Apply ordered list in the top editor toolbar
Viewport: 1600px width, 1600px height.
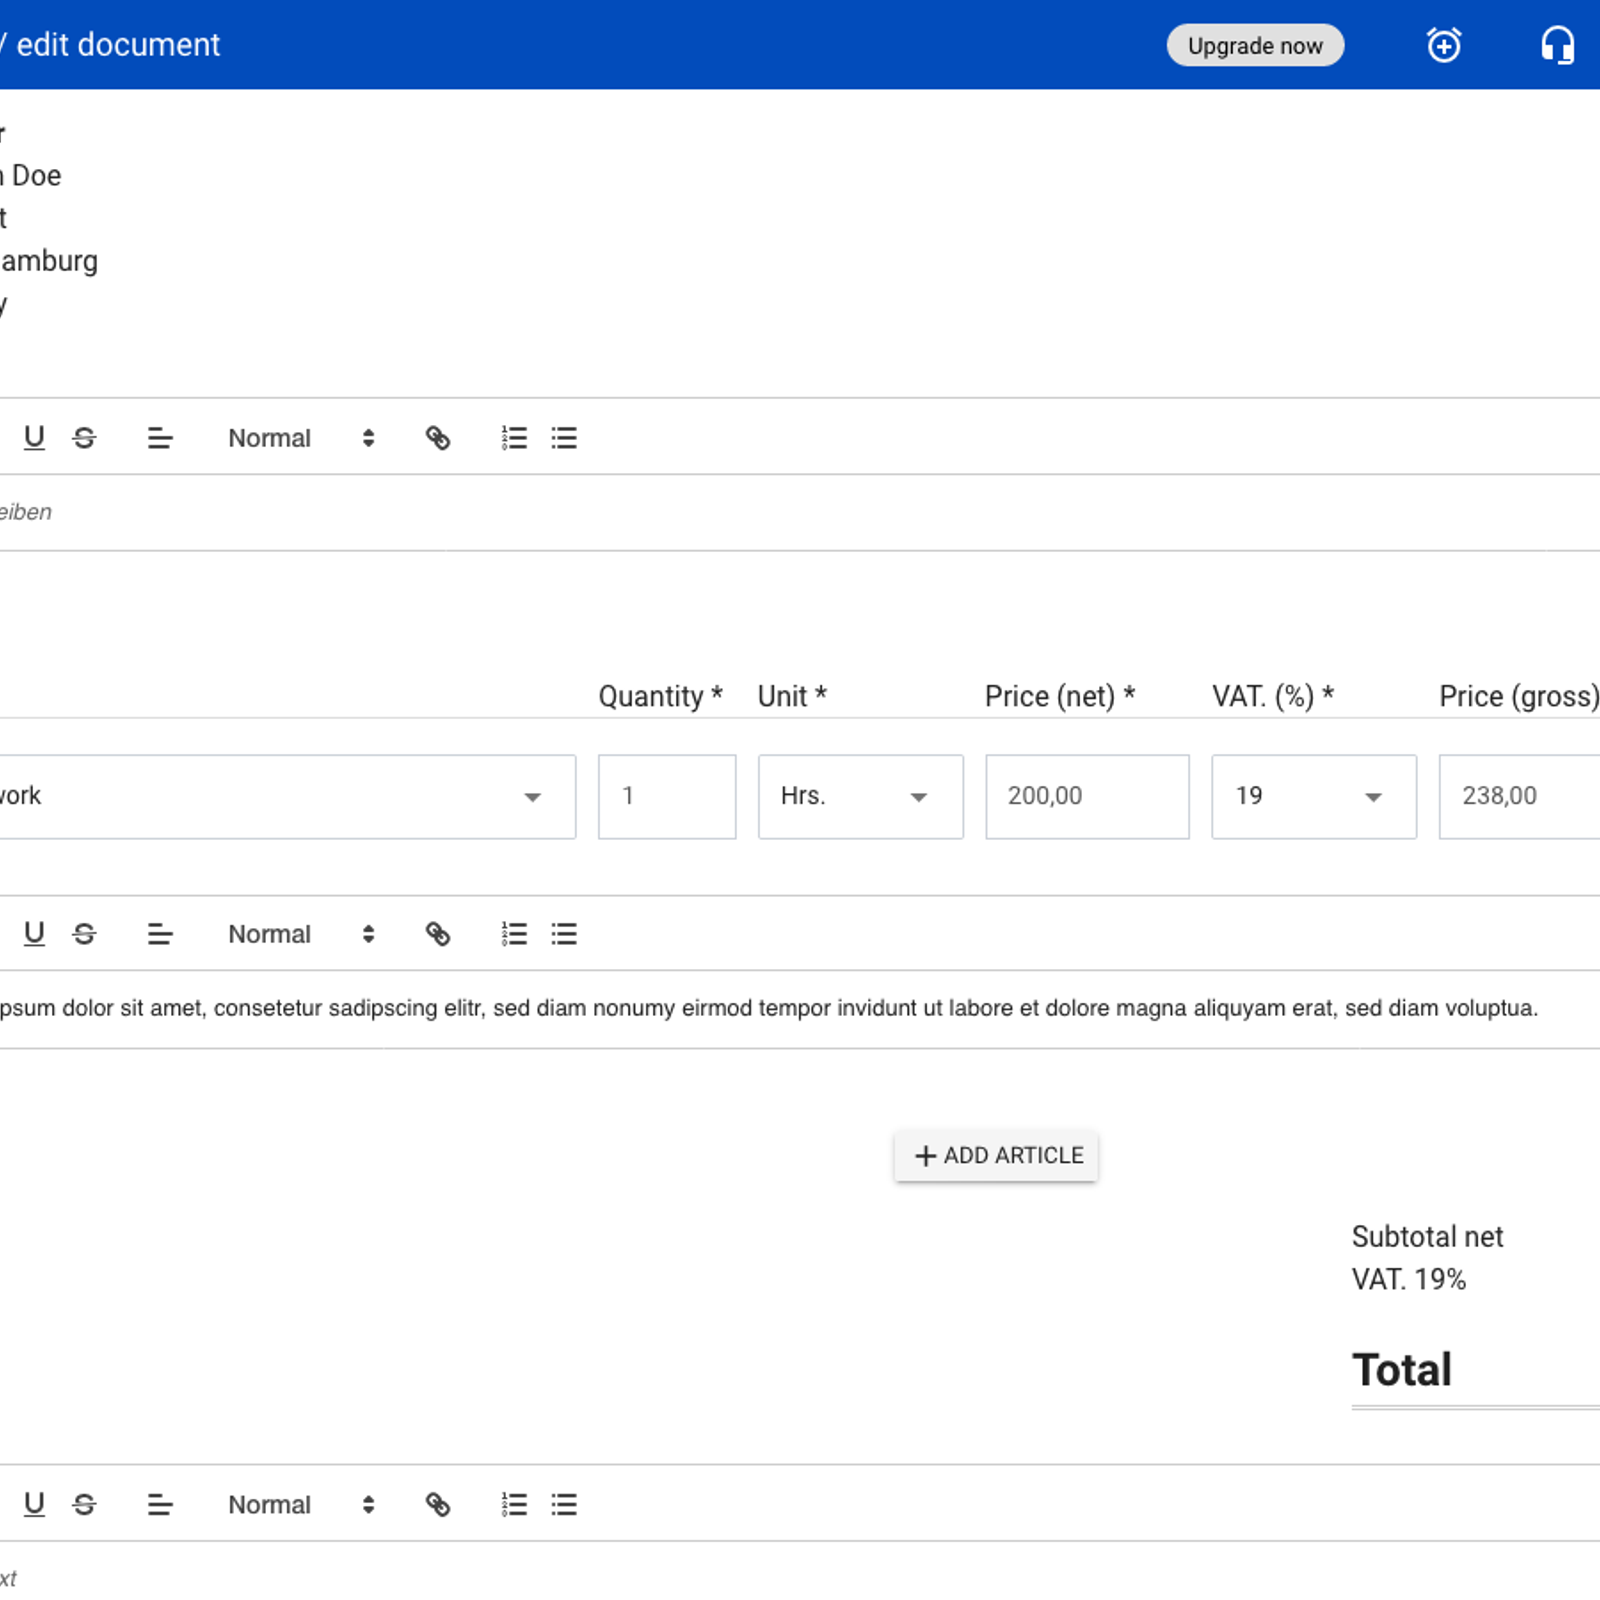click(x=514, y=438)
